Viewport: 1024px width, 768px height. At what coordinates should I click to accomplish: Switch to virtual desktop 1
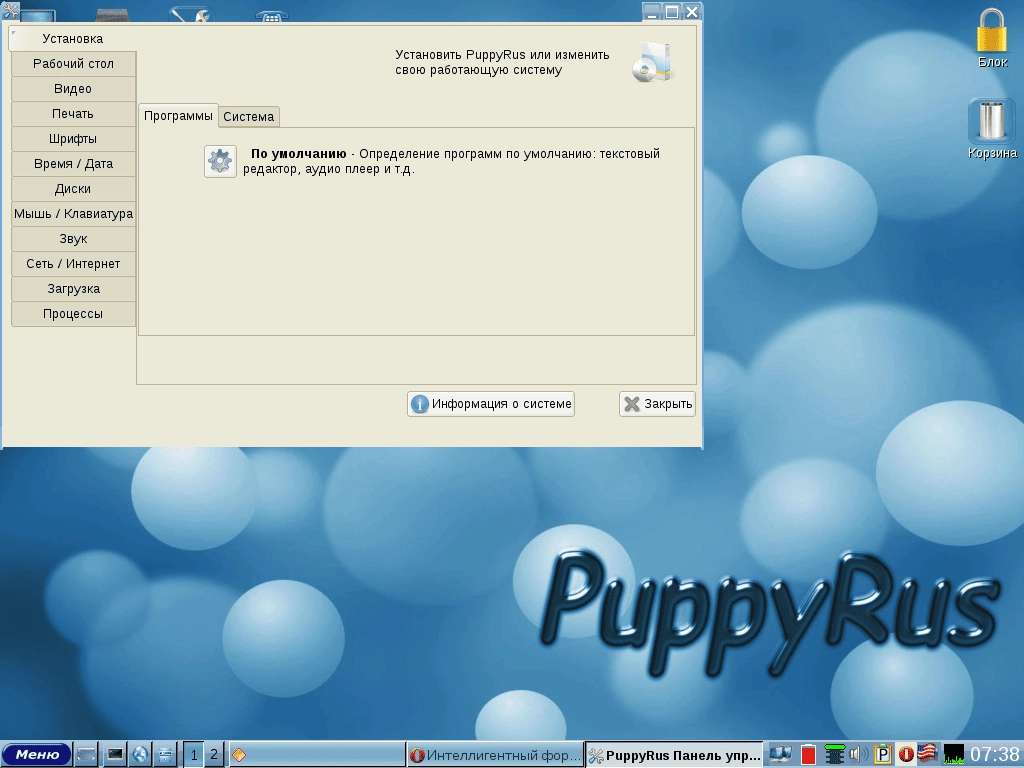tap(193, 755)
